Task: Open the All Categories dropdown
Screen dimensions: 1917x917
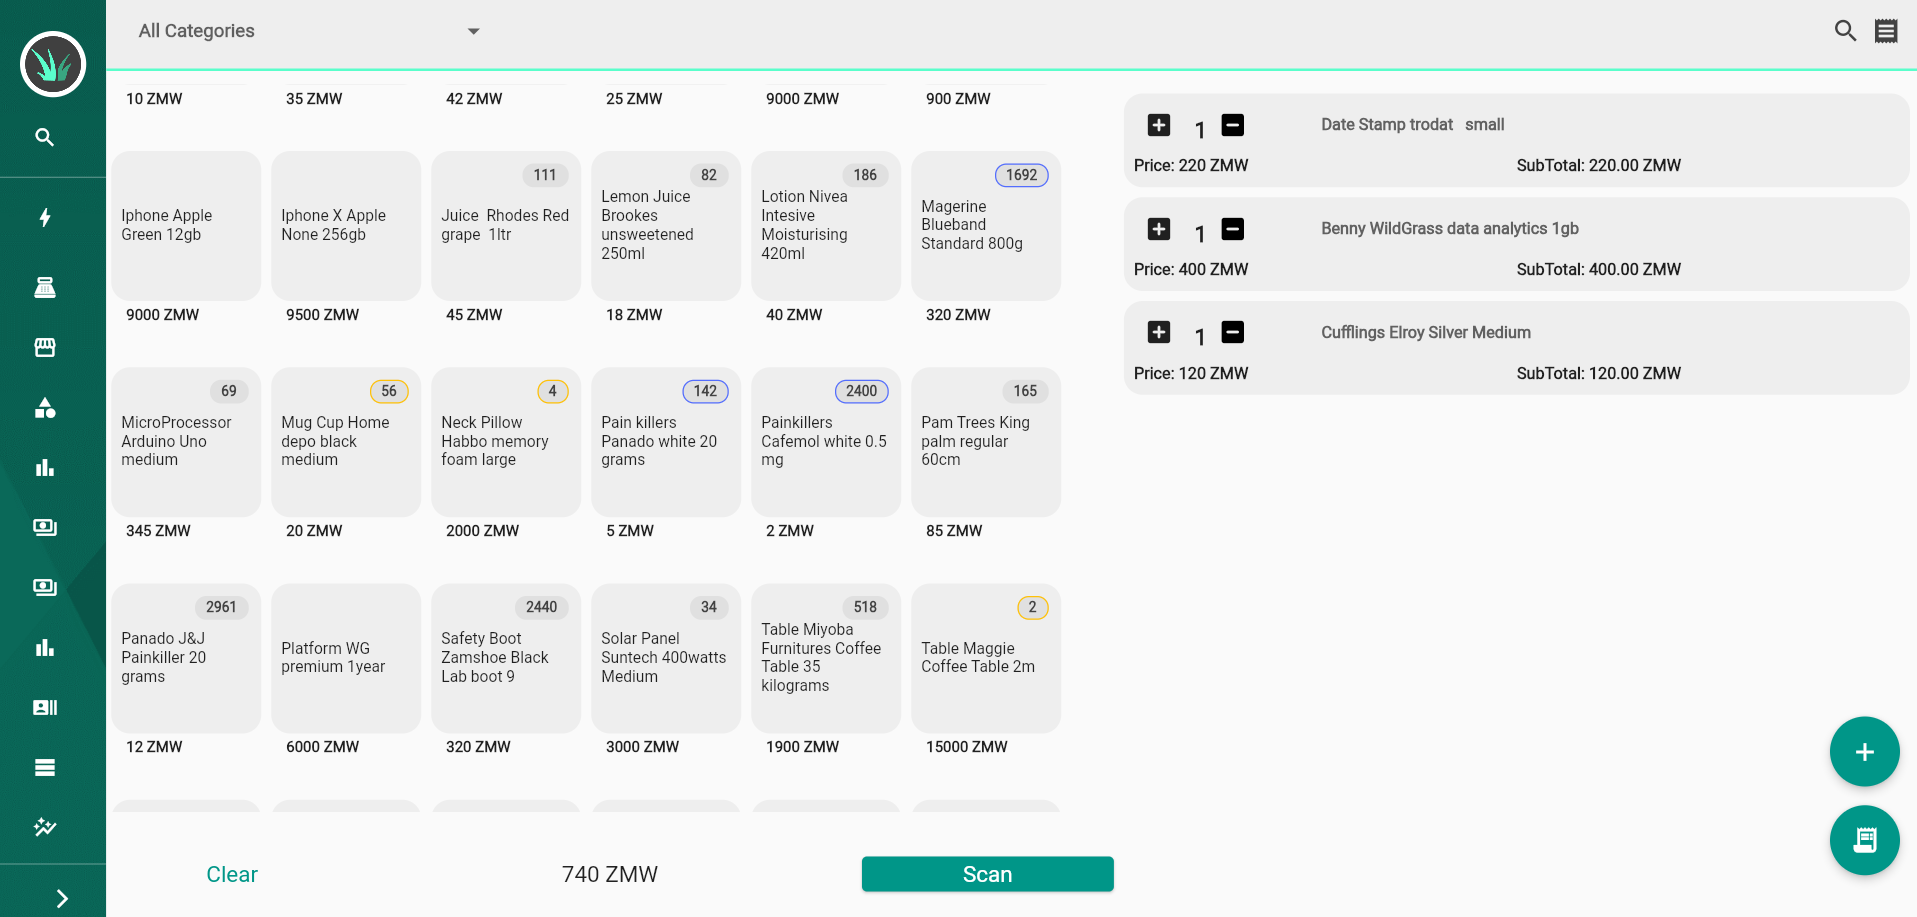Action: [309, 31]
